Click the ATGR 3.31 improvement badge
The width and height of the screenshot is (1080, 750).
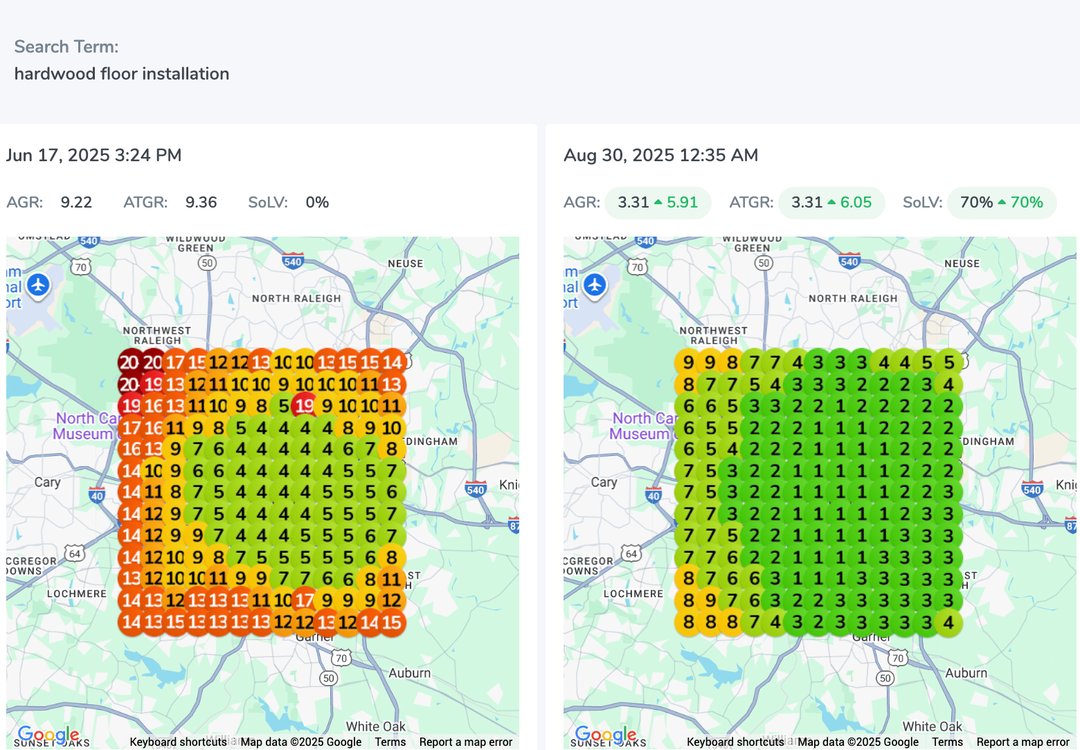click(831, 203)
